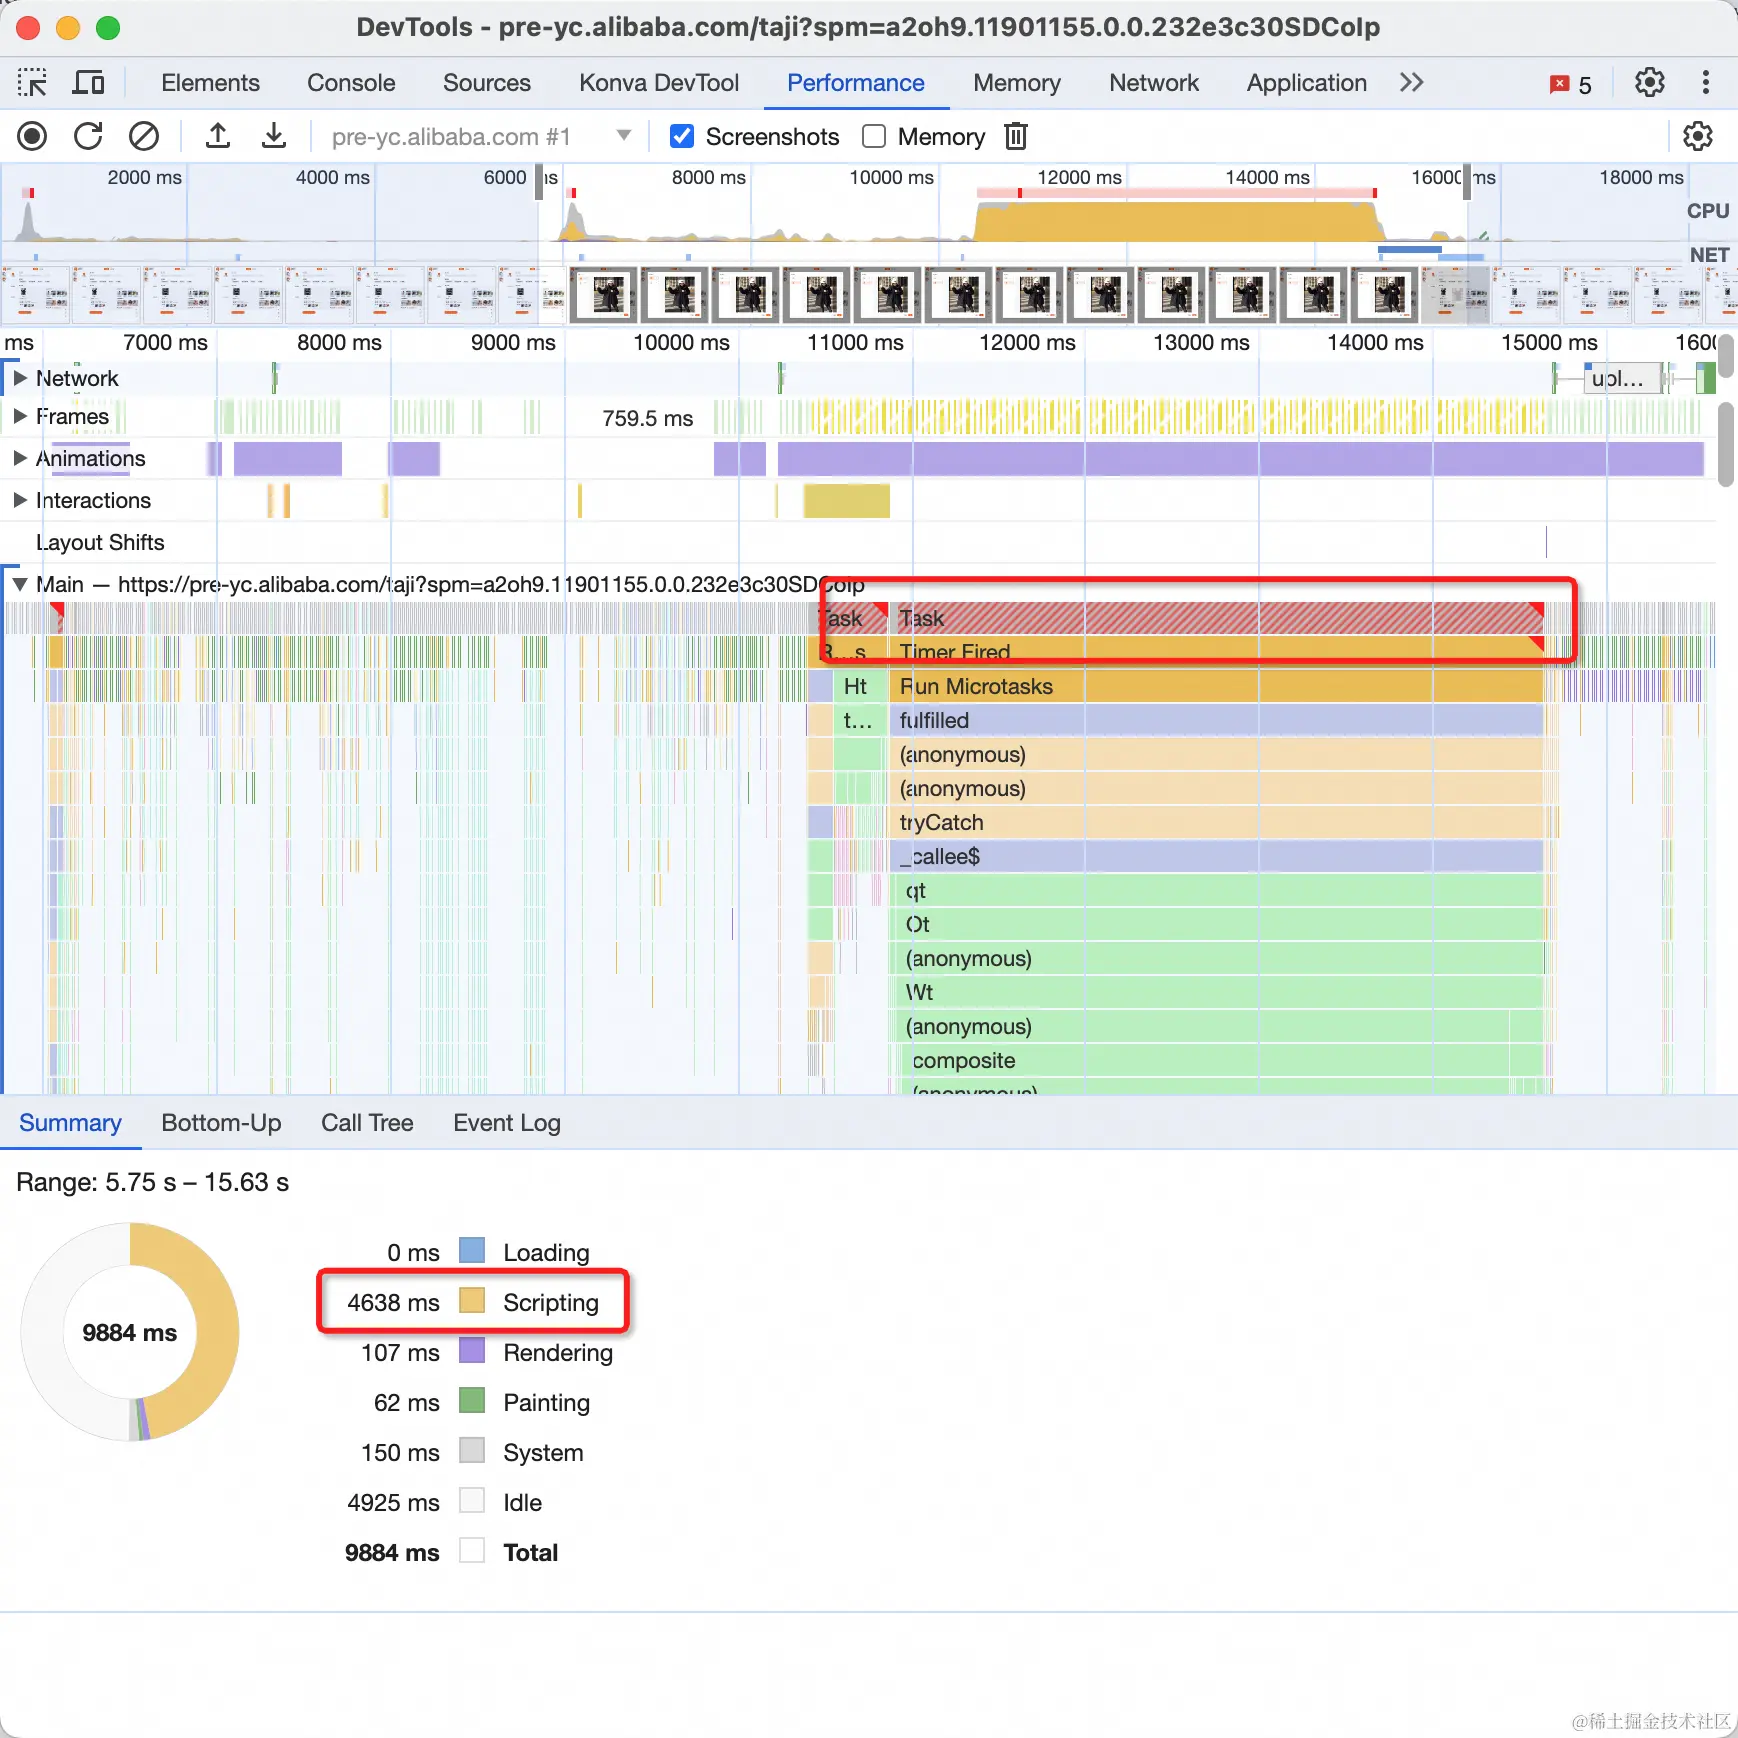Click the Idle legend label
The width and height of the screenshot is (1738, 1738).
(x=522, y=1502)
